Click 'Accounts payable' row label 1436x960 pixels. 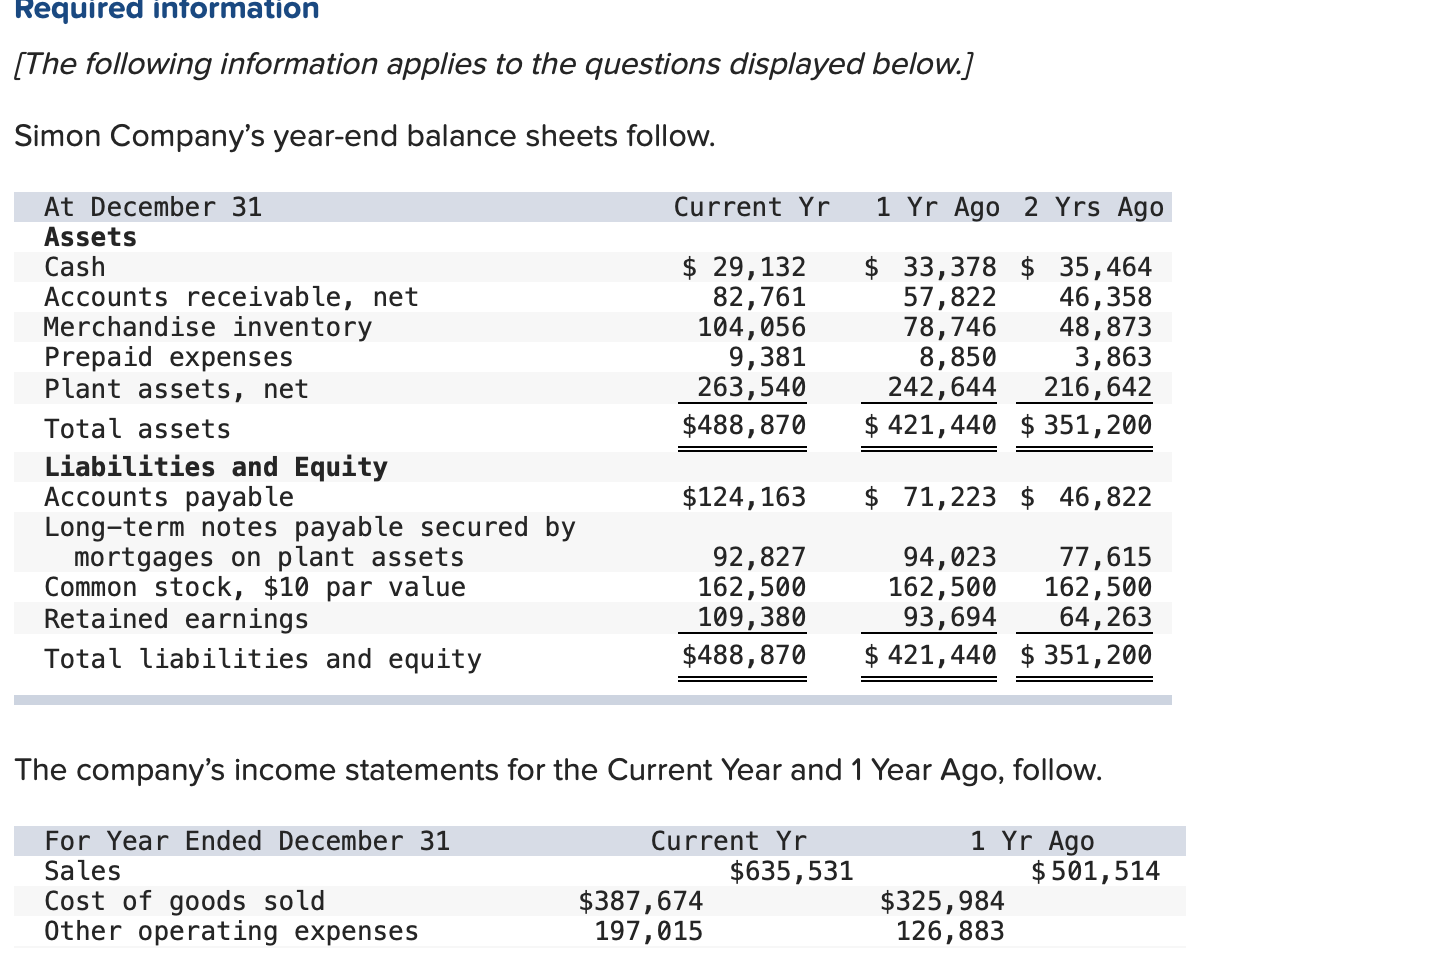[169, 497]
